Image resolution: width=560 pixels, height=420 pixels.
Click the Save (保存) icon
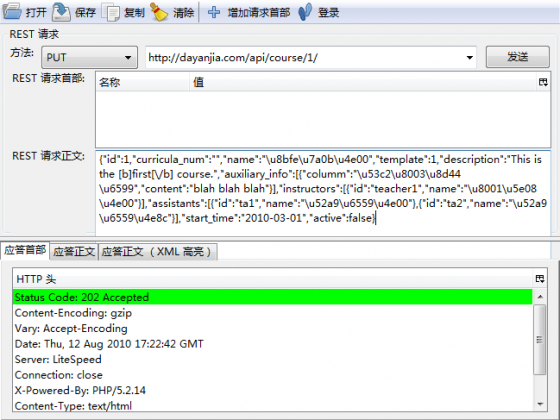61,12
